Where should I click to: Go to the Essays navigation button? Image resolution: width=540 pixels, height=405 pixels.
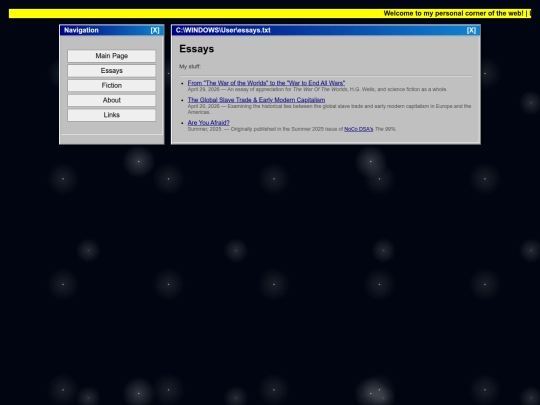[x=112, y=71]
